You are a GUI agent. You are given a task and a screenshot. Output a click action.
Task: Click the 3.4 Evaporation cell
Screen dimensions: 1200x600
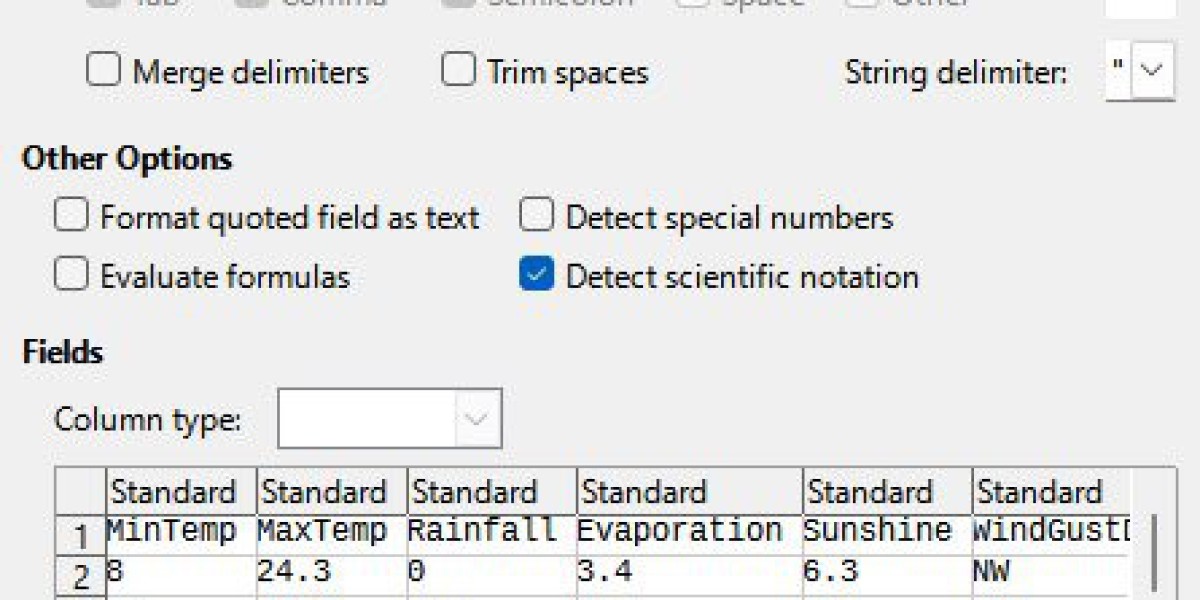602,572
